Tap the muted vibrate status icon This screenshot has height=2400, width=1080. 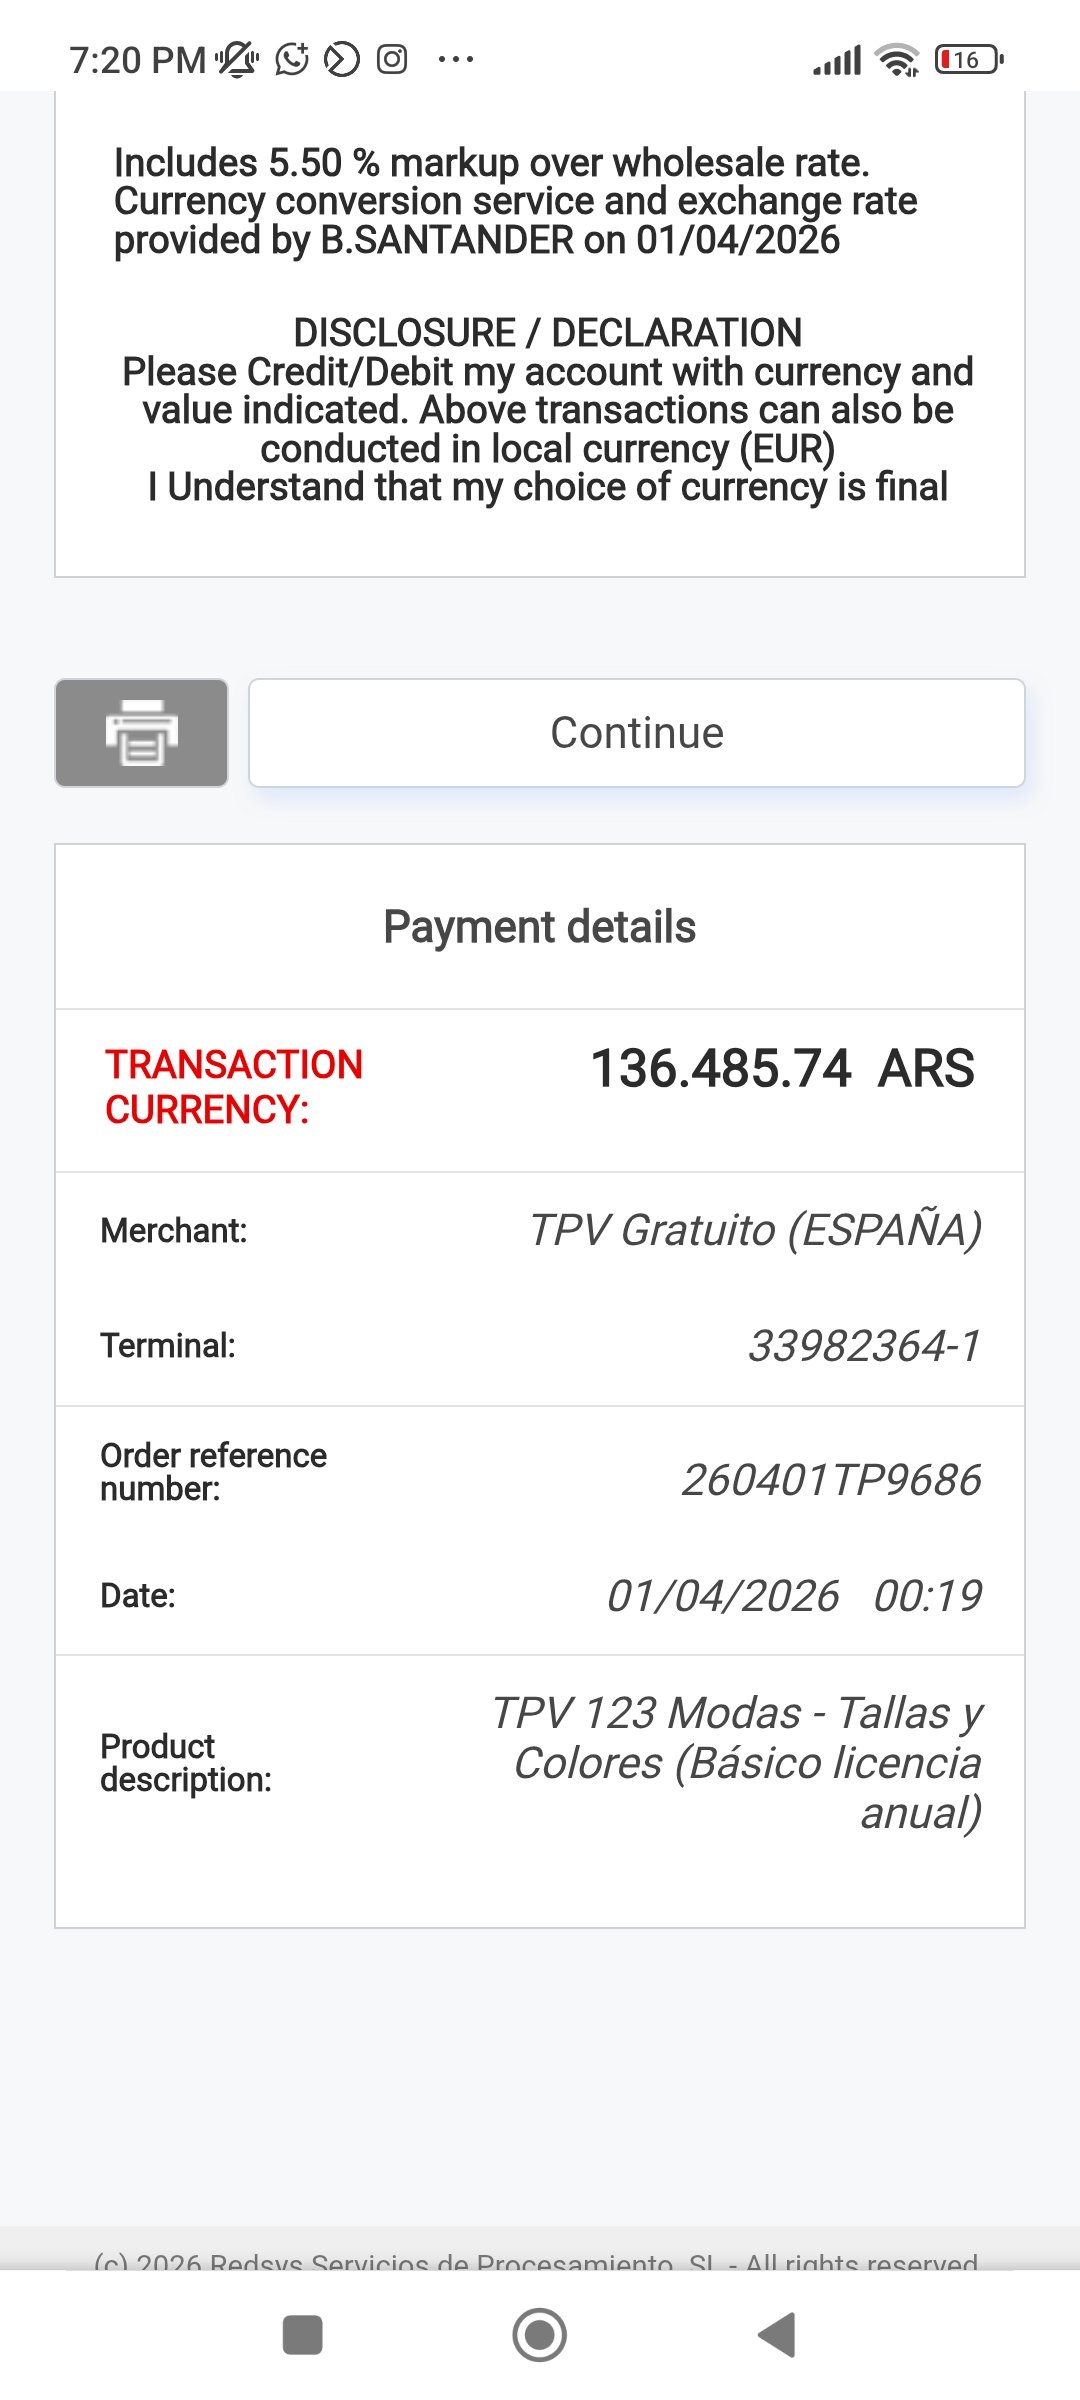pos(237,60)
